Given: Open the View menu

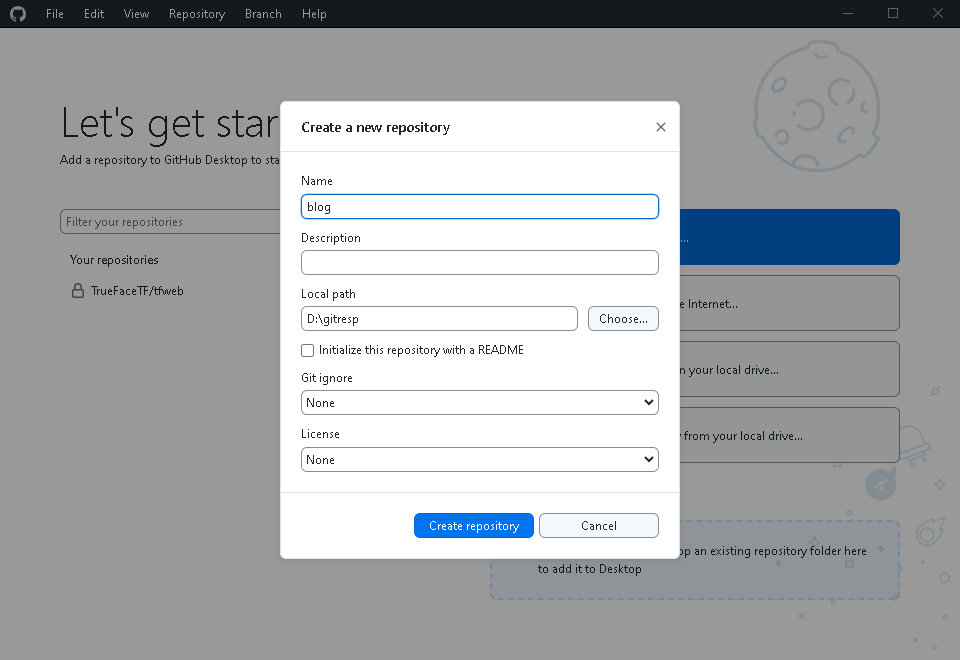Looking at the screenshot, I should click(x=136, y=14).
